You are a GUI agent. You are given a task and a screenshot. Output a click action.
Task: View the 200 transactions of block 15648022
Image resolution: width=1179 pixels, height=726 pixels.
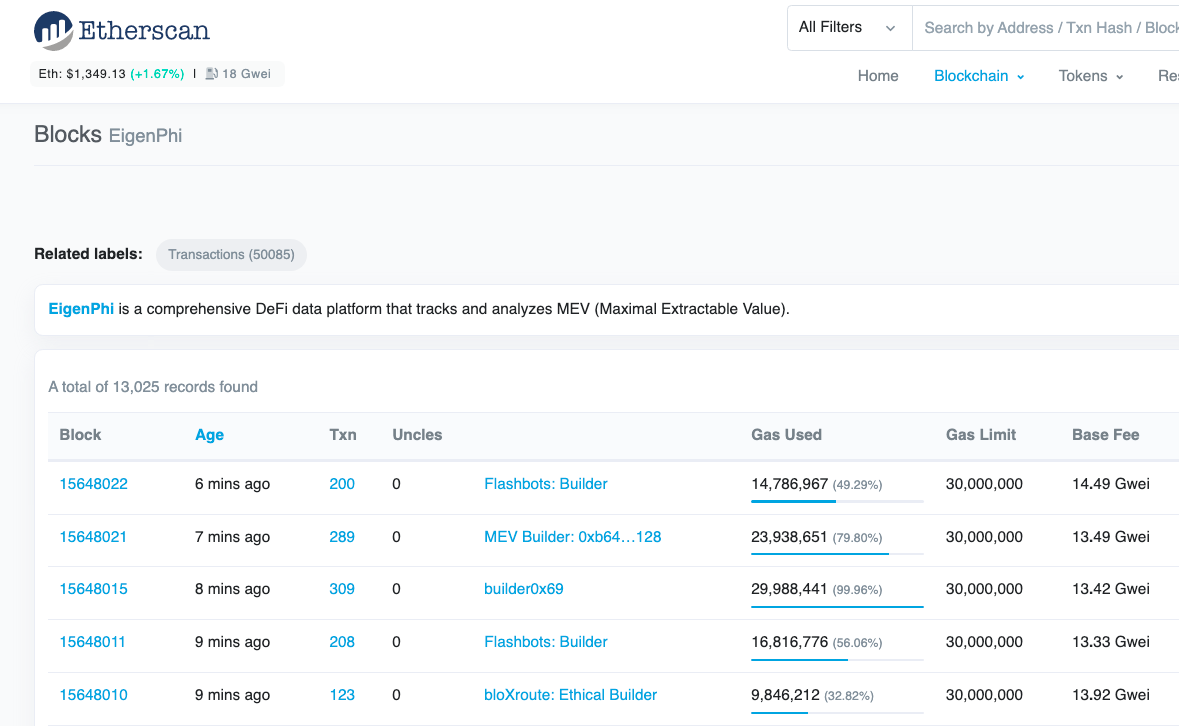pyautogui.click(x=342, y=484)
